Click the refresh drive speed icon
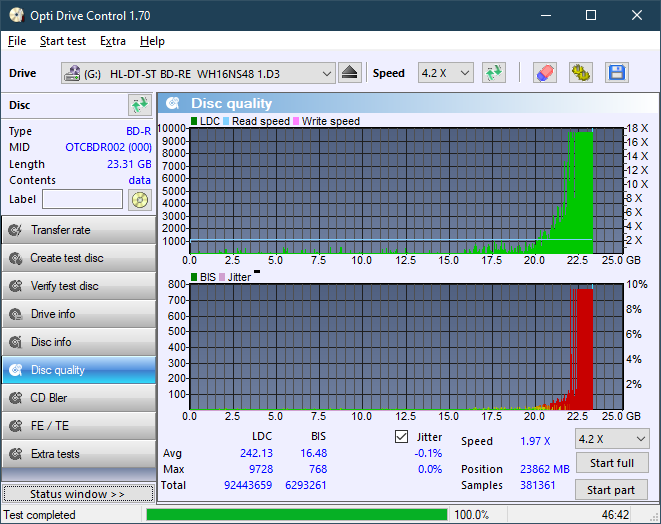661x524 pixels. tap(494, 73)
